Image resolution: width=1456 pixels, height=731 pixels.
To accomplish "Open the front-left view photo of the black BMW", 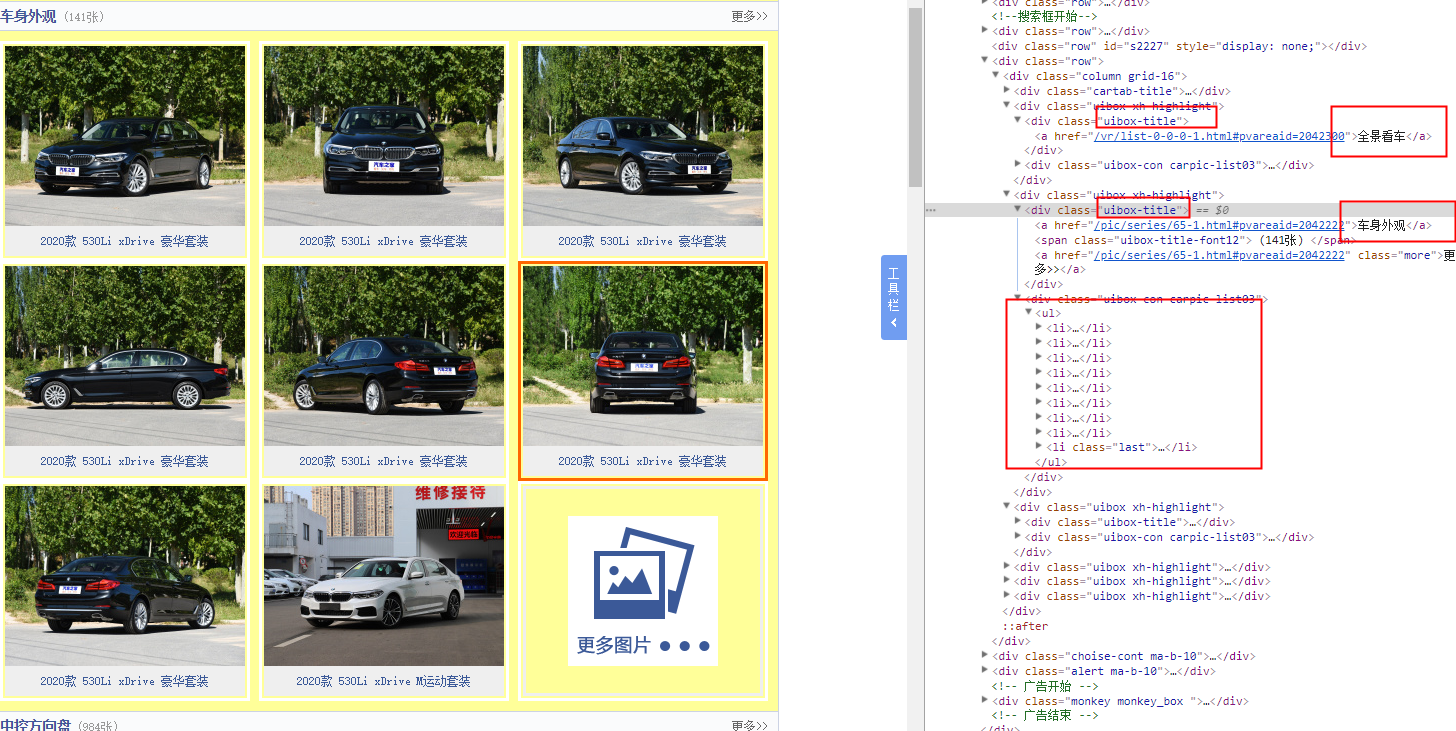I will pyautogui.click(x=125, y=136).
